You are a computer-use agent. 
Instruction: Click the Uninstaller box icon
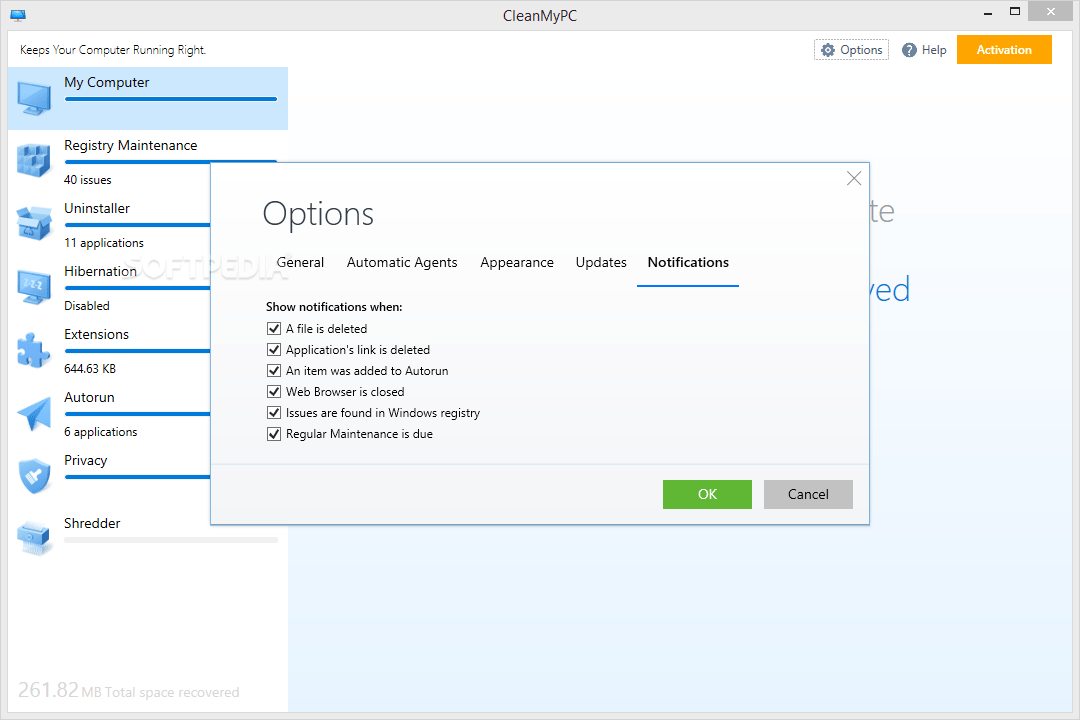[x=34, y=223]
